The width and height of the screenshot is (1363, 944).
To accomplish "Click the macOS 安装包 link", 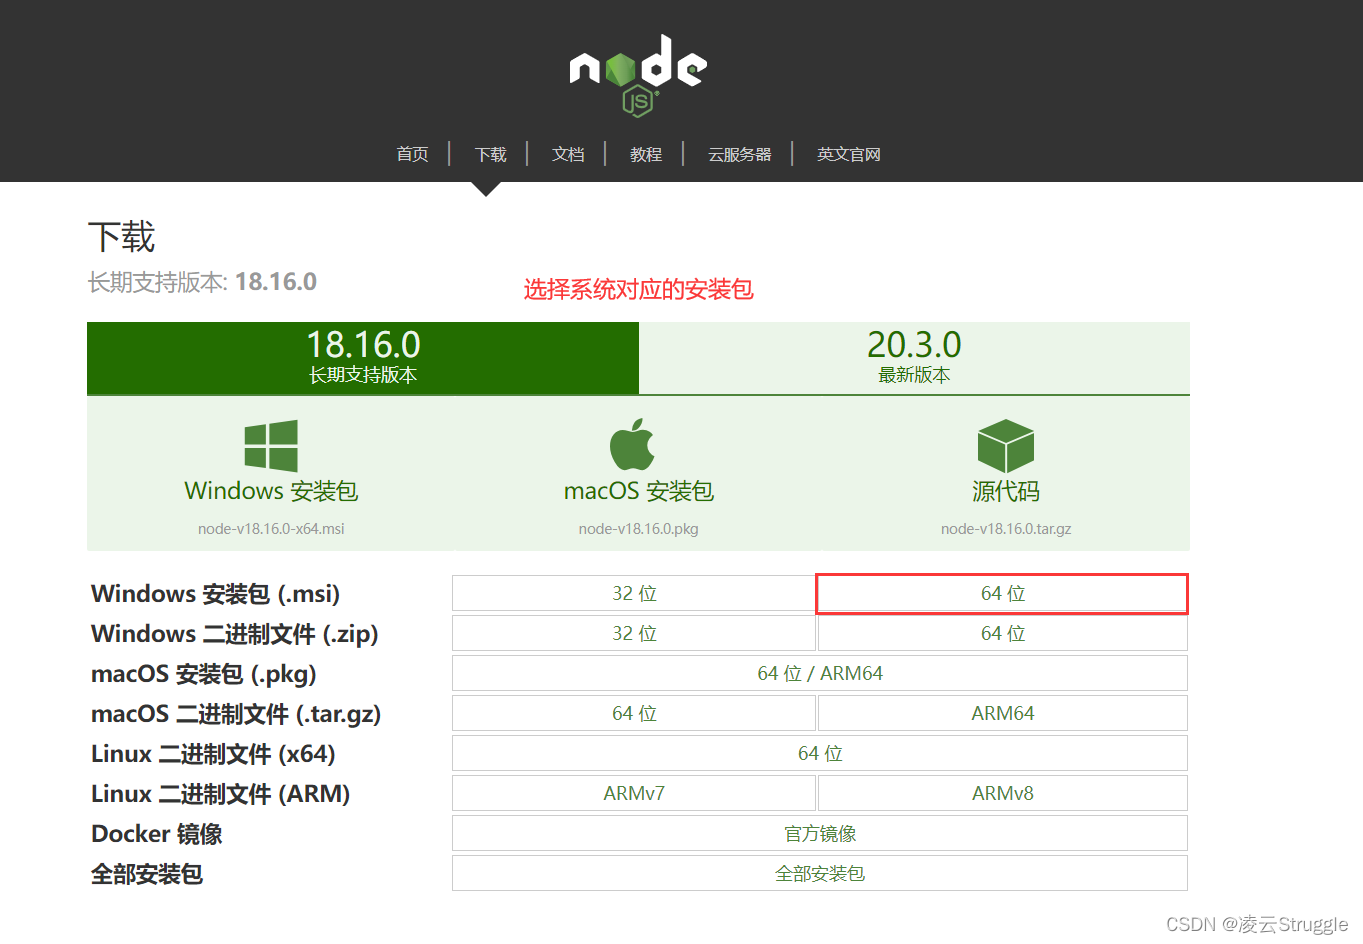I will [639, 491].
